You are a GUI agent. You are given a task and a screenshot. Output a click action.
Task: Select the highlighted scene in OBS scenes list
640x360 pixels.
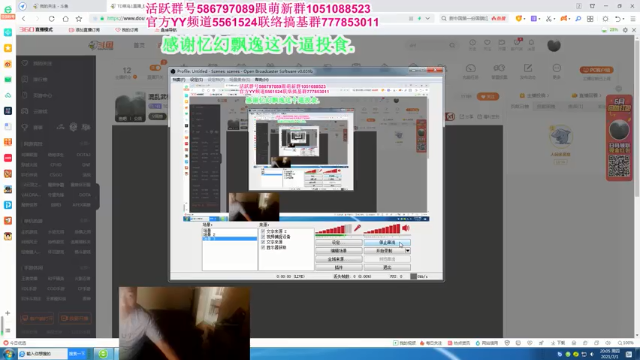coord(230,238)
